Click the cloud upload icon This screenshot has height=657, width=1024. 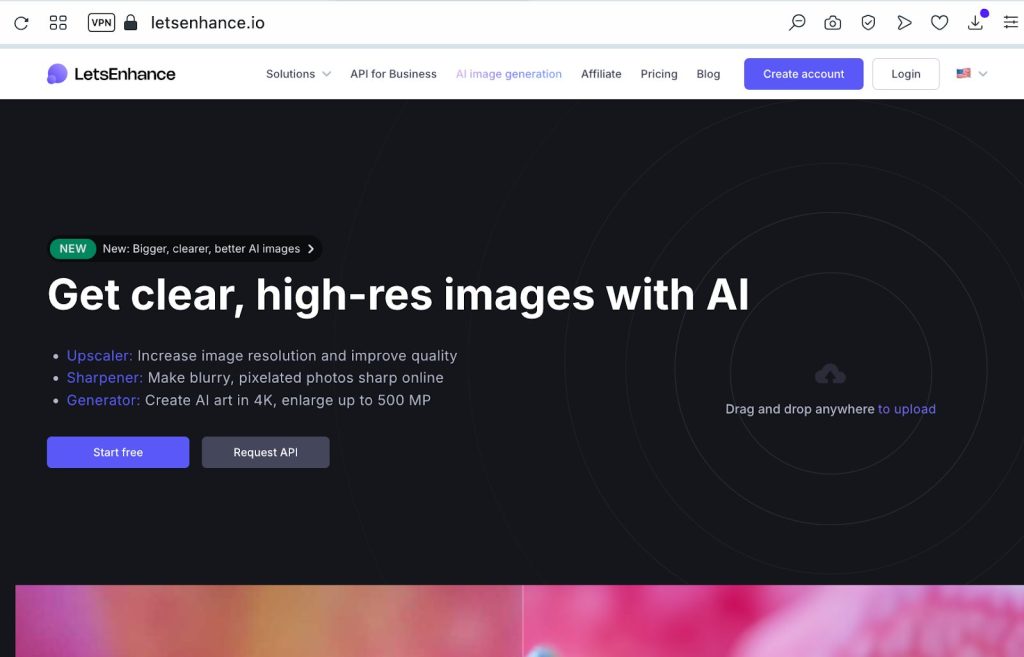[x=830, y=374]
